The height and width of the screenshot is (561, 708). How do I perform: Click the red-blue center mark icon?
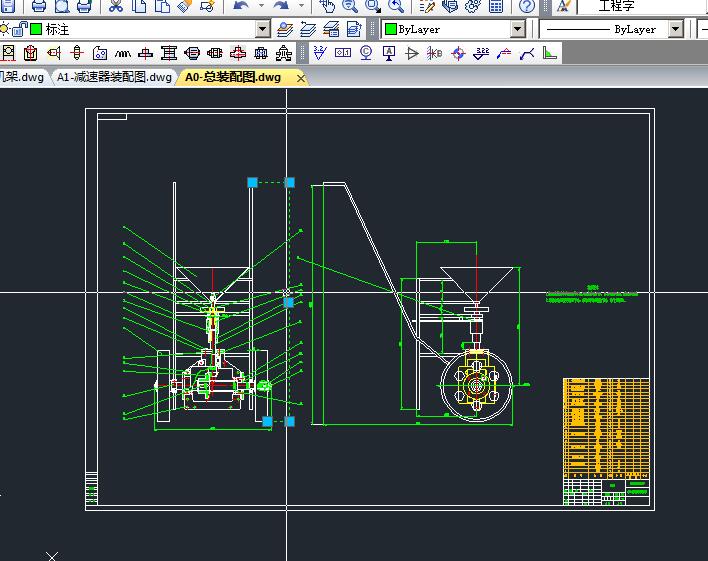458,53
